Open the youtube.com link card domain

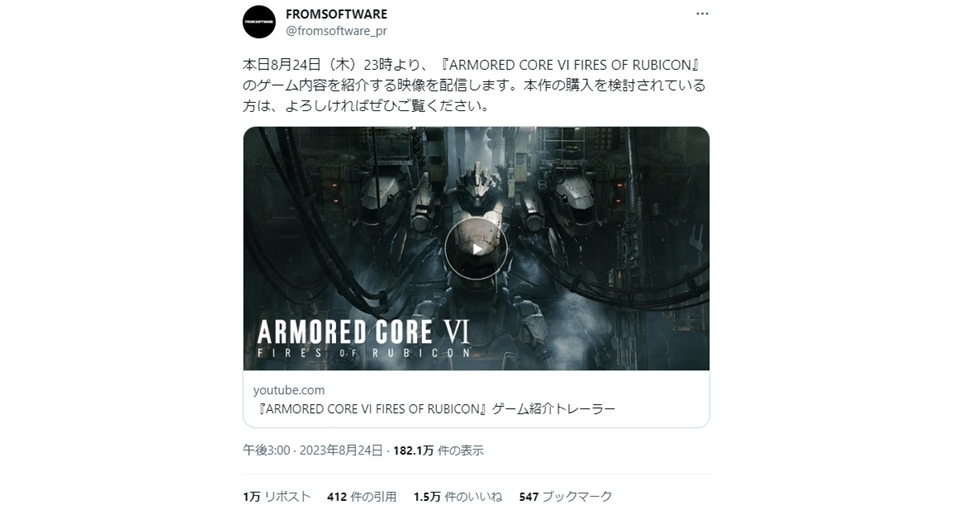click(x=289, y=390)
